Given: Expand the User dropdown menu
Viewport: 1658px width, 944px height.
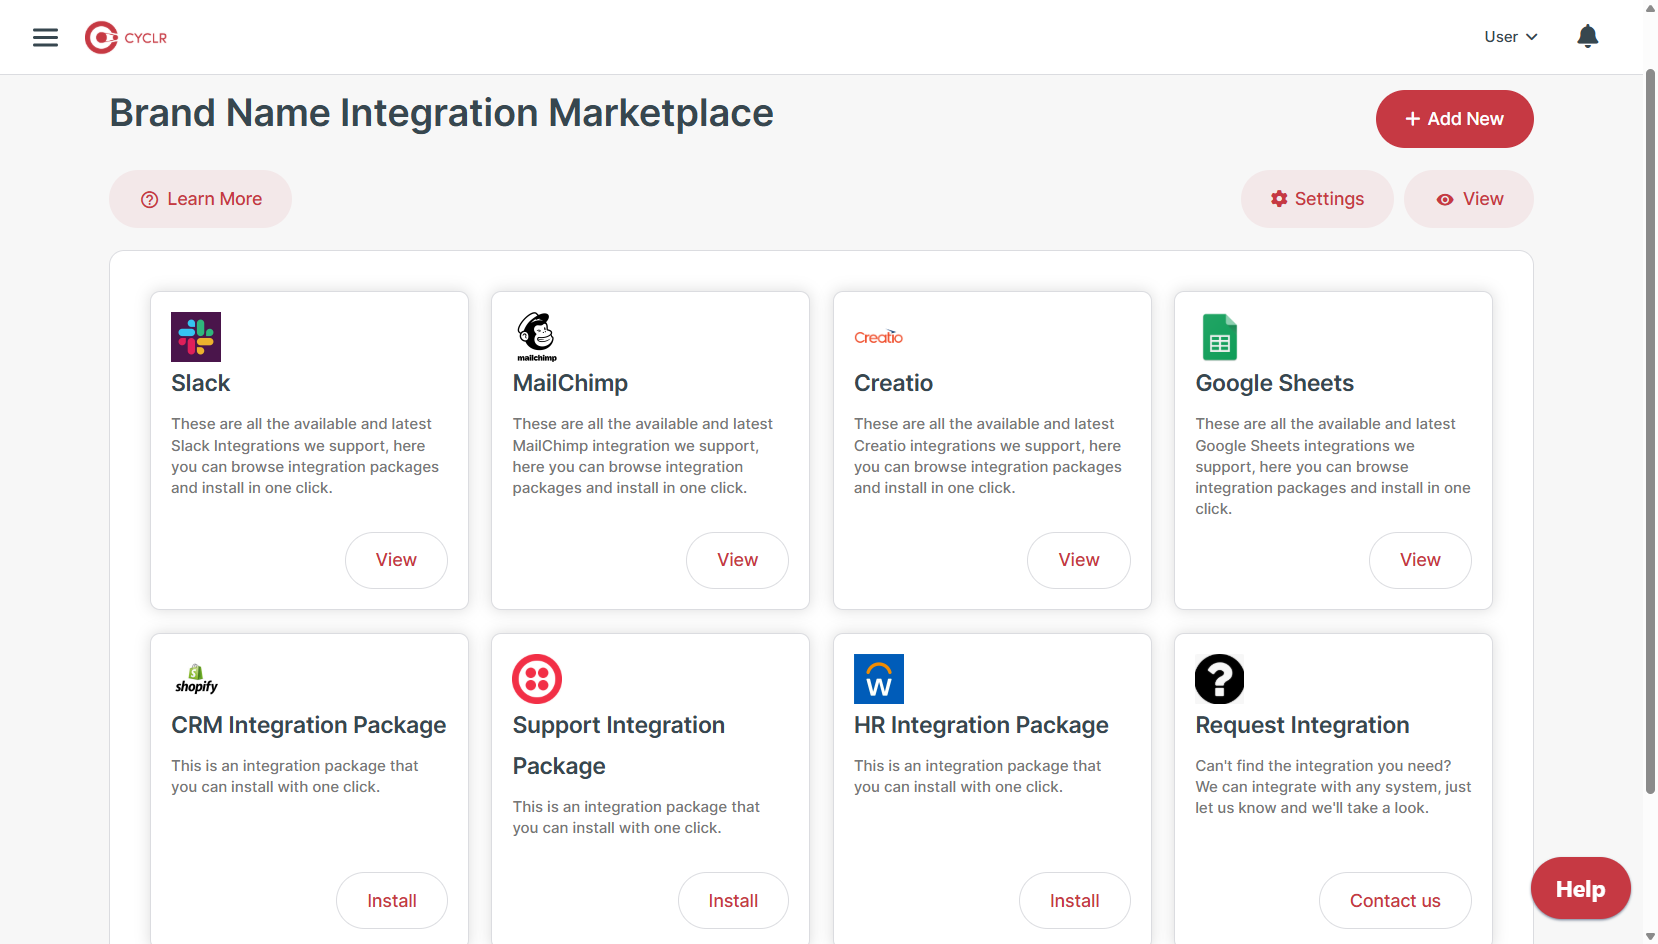Looking at the screenshot, I should pyautogui.click(x=1510, y=37).
